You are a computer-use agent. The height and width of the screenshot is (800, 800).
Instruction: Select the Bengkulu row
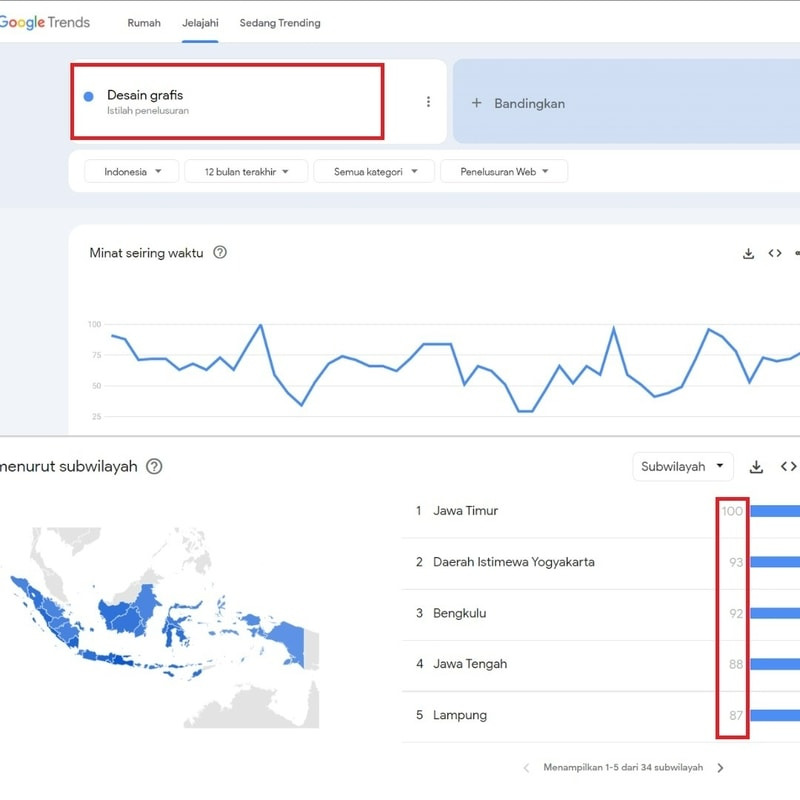click(x=601, y=613)
